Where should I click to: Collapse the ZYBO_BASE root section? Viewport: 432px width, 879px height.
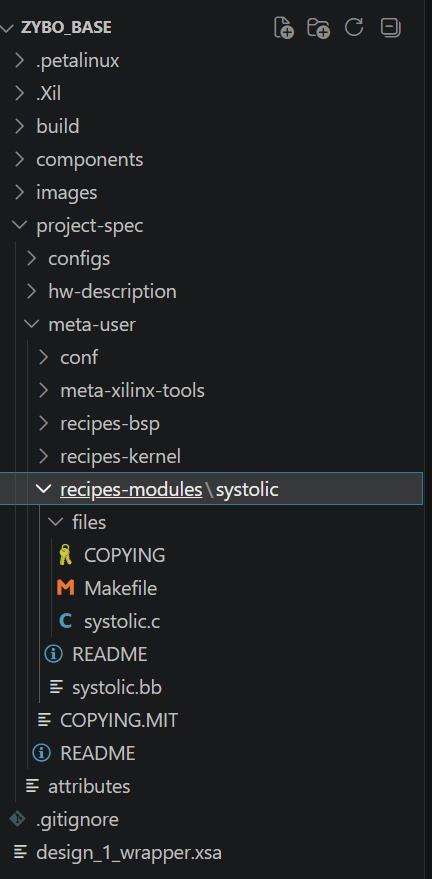coord(7,27)
